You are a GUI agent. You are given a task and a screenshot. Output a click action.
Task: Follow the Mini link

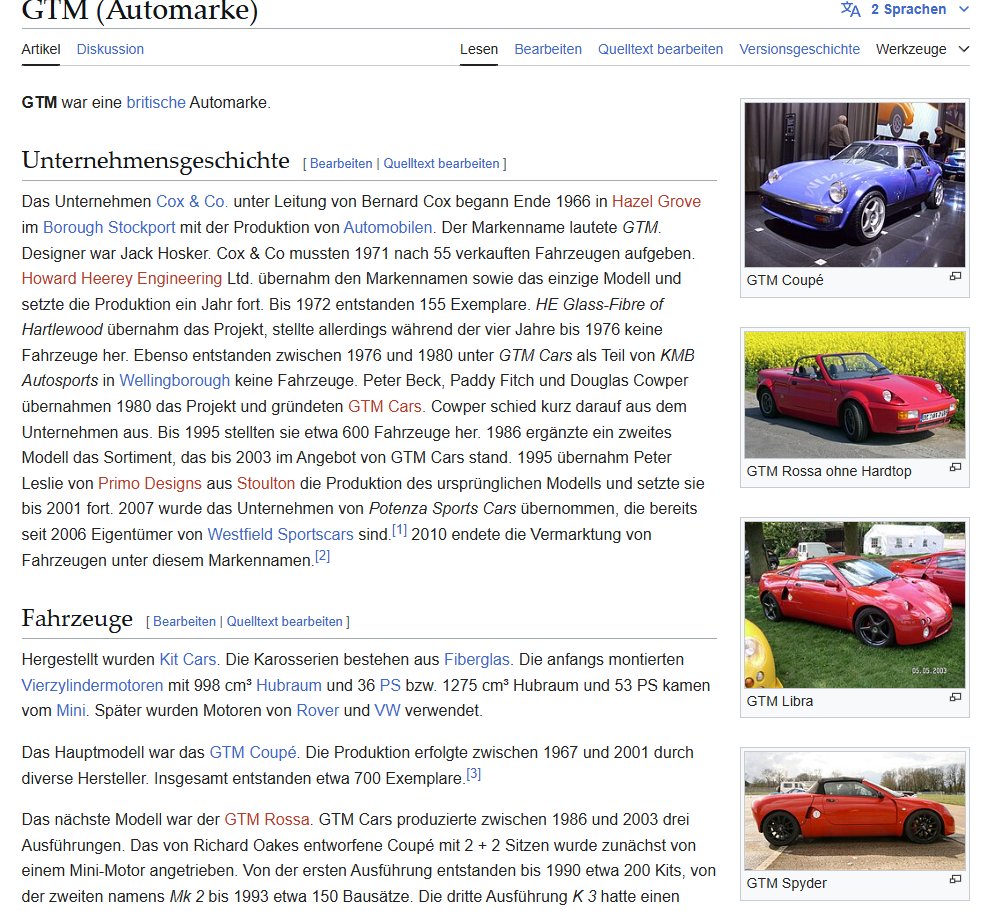click(71, 711)
